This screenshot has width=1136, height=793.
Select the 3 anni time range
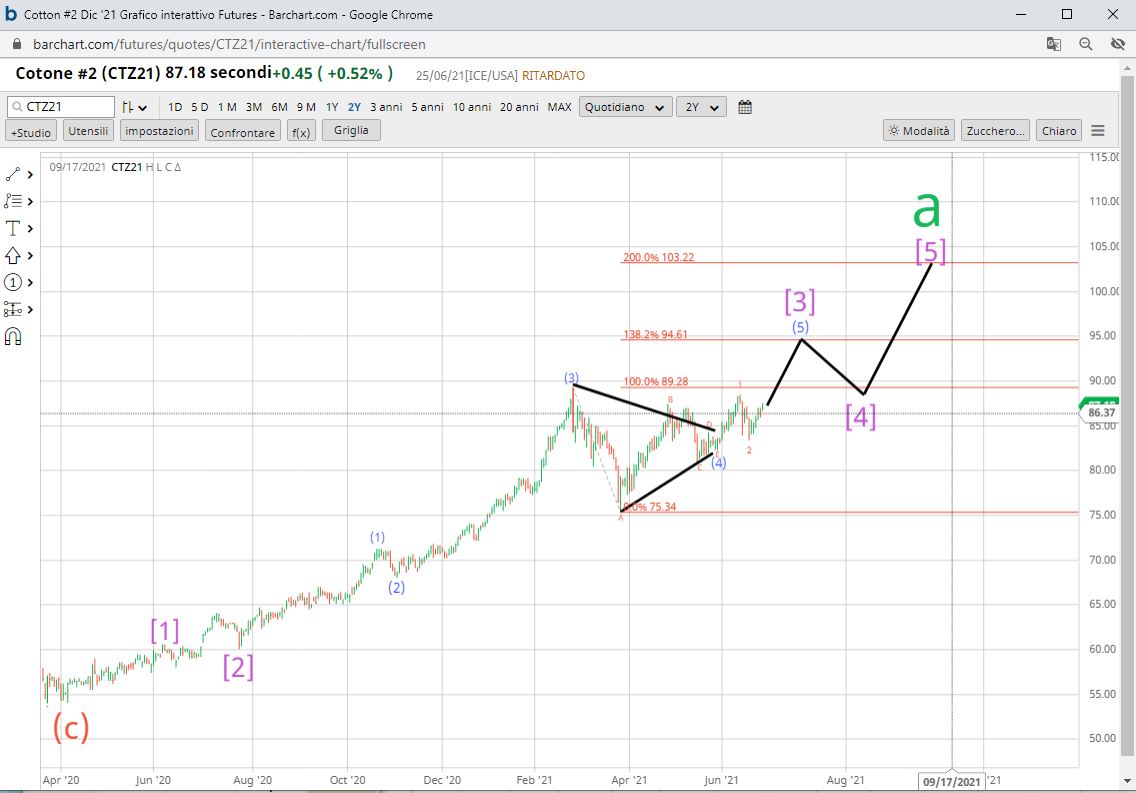[386, 107]
